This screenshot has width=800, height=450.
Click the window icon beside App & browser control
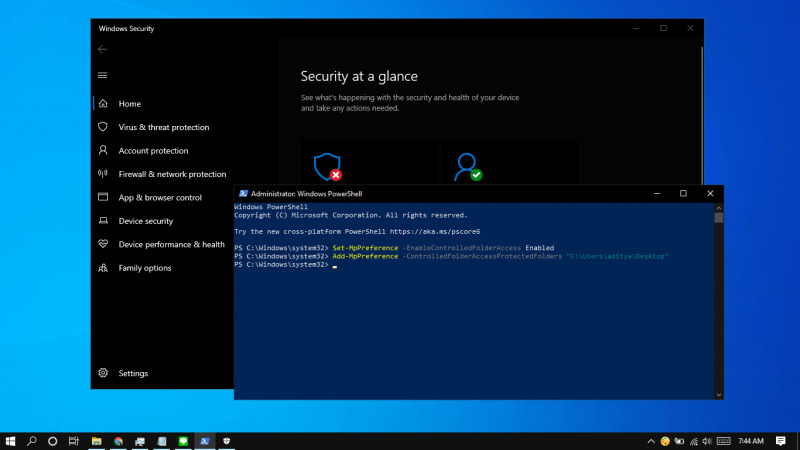tap(103, 197)
